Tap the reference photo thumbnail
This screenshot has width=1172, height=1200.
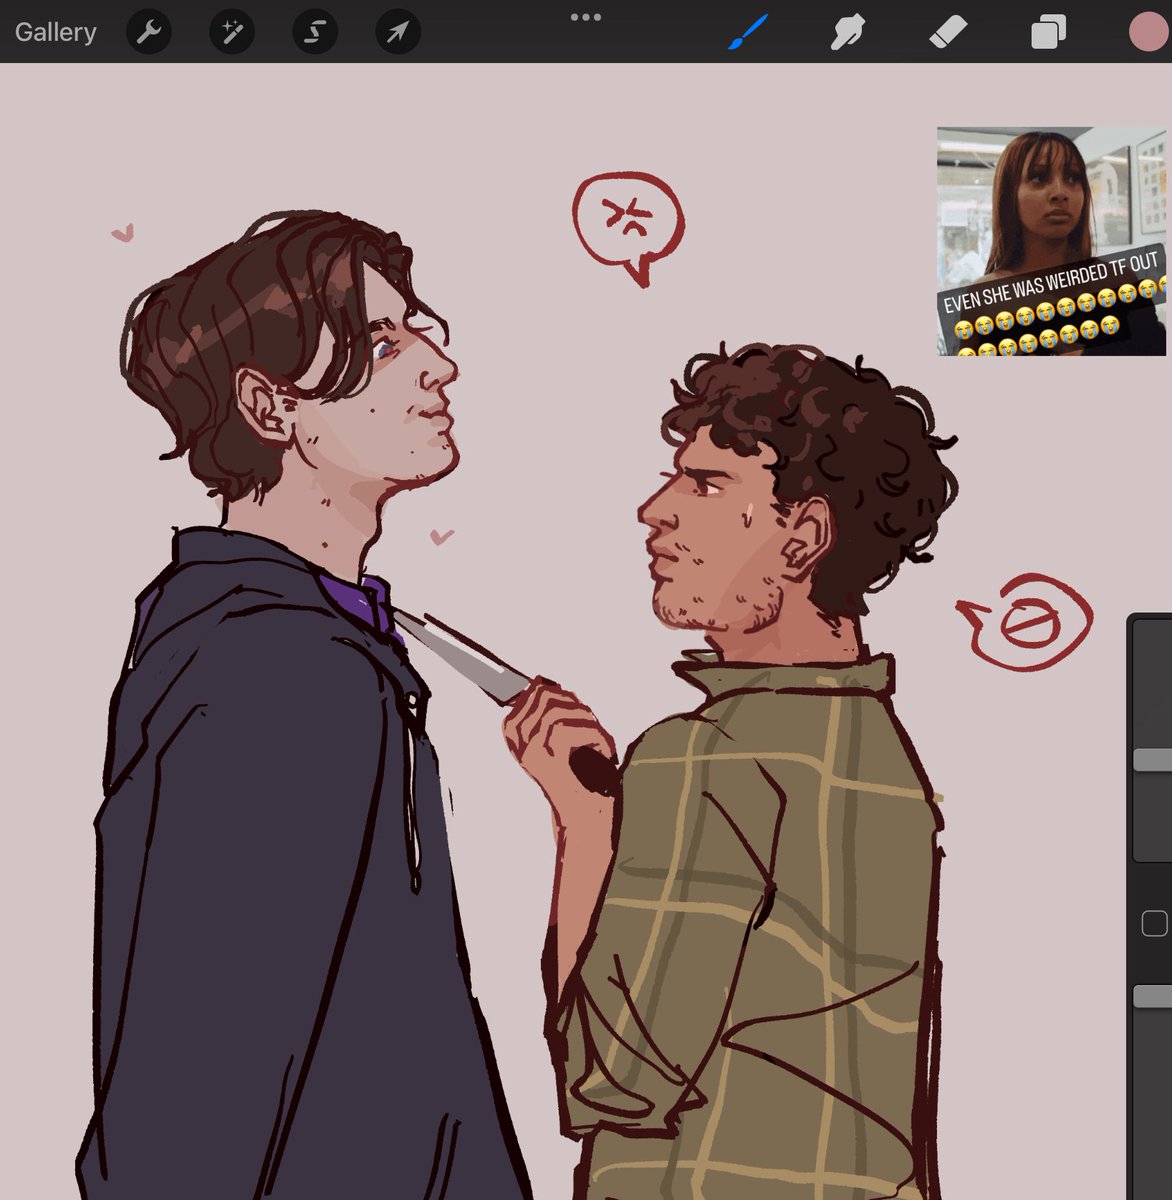[1052, 241]
